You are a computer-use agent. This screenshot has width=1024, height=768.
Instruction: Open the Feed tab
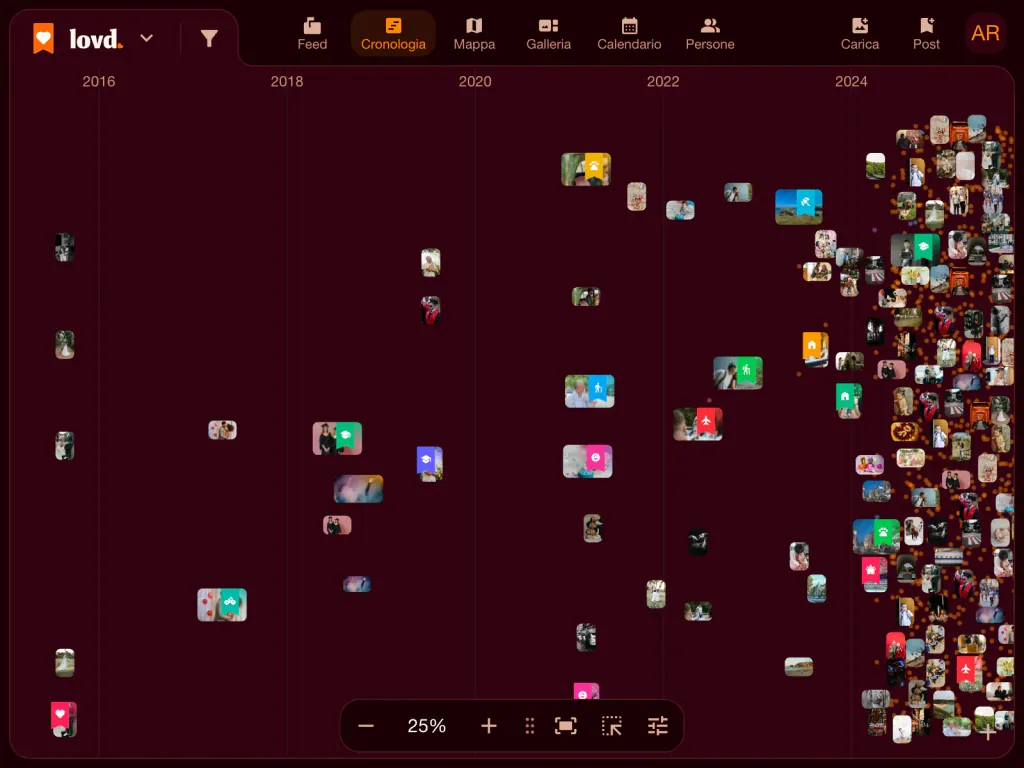tap(312, 34)
